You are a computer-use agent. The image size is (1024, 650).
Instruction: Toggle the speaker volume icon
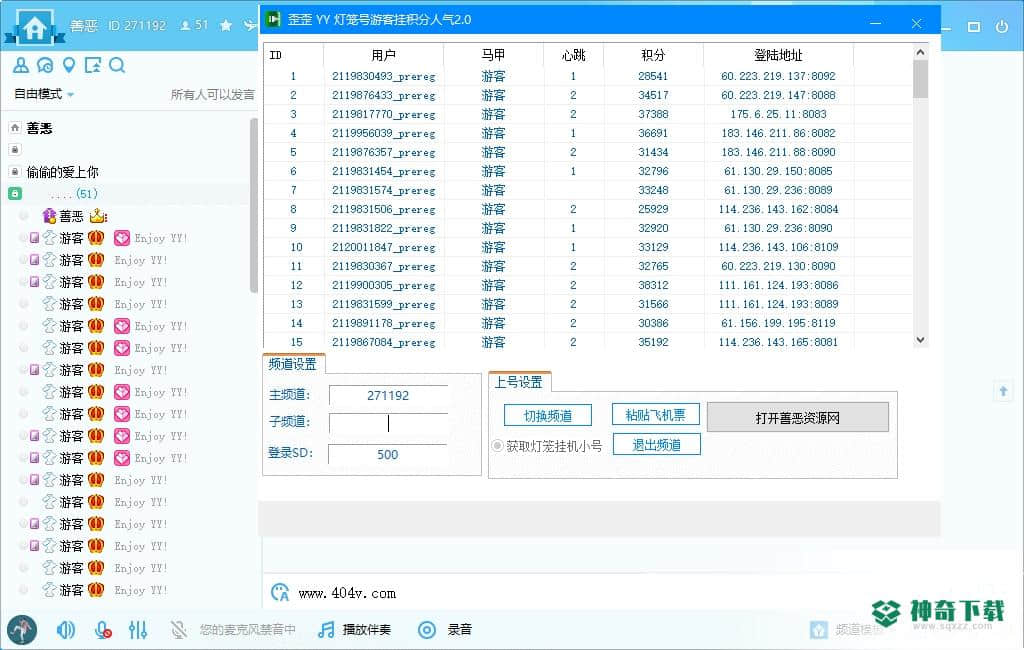click(65, 630)
